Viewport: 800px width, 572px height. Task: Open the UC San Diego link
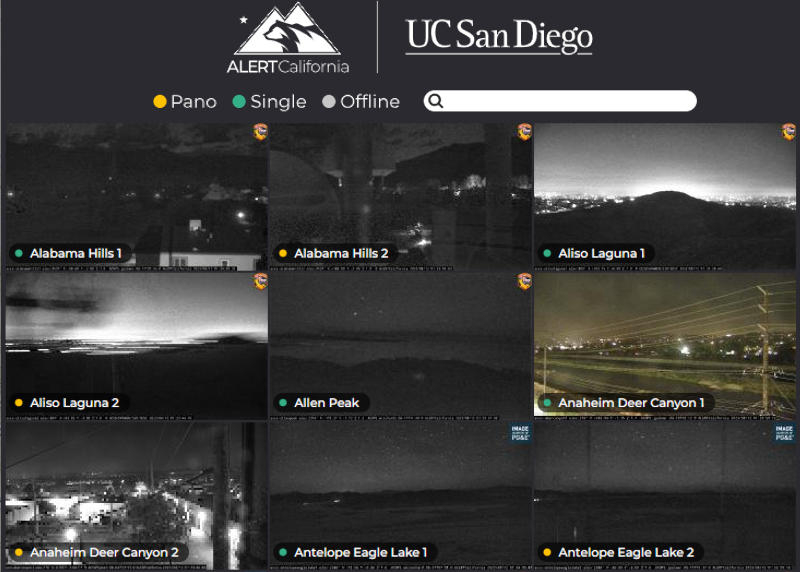[499, 36]
